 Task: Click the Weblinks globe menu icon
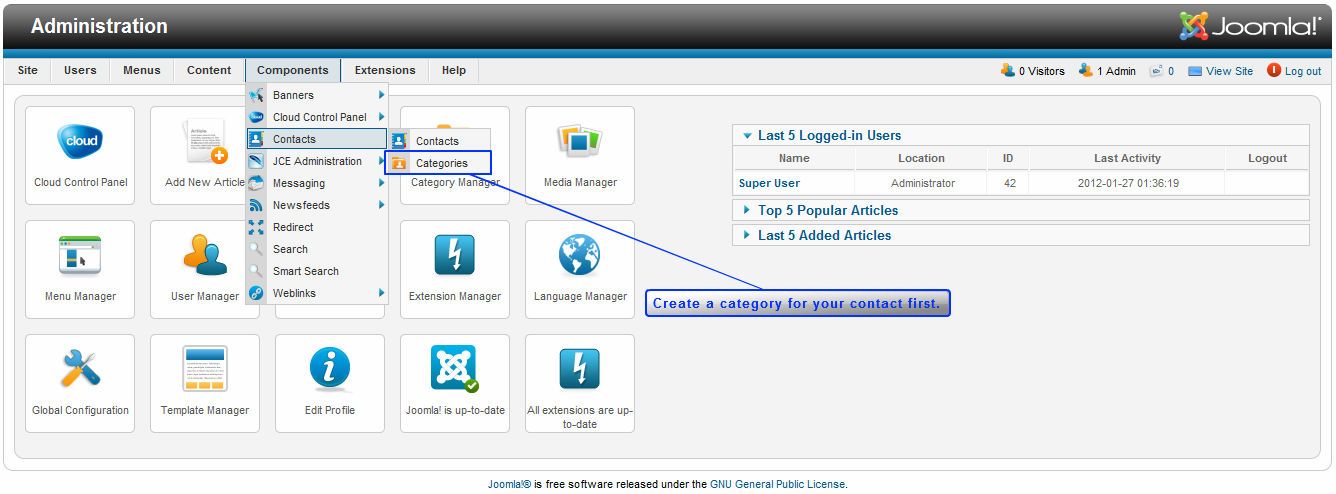click(x=256, y=293)
